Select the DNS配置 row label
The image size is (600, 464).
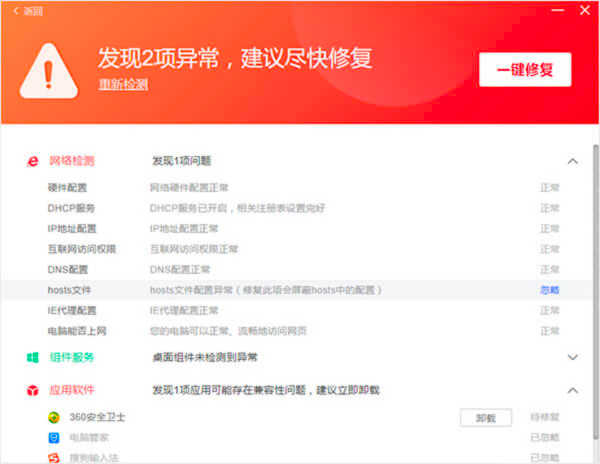[x=68, y=270]
